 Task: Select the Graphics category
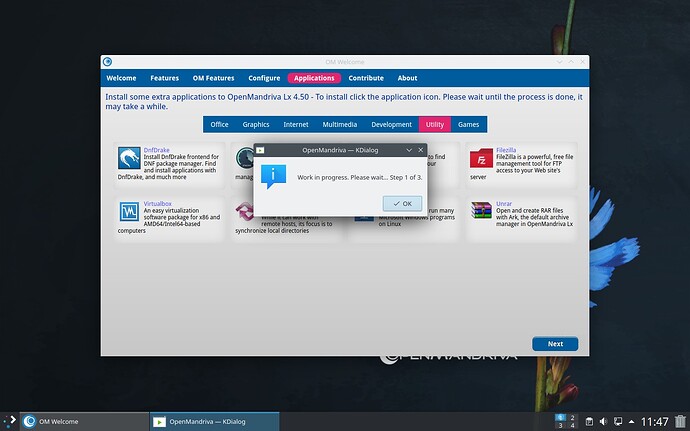tap(256, 125)
